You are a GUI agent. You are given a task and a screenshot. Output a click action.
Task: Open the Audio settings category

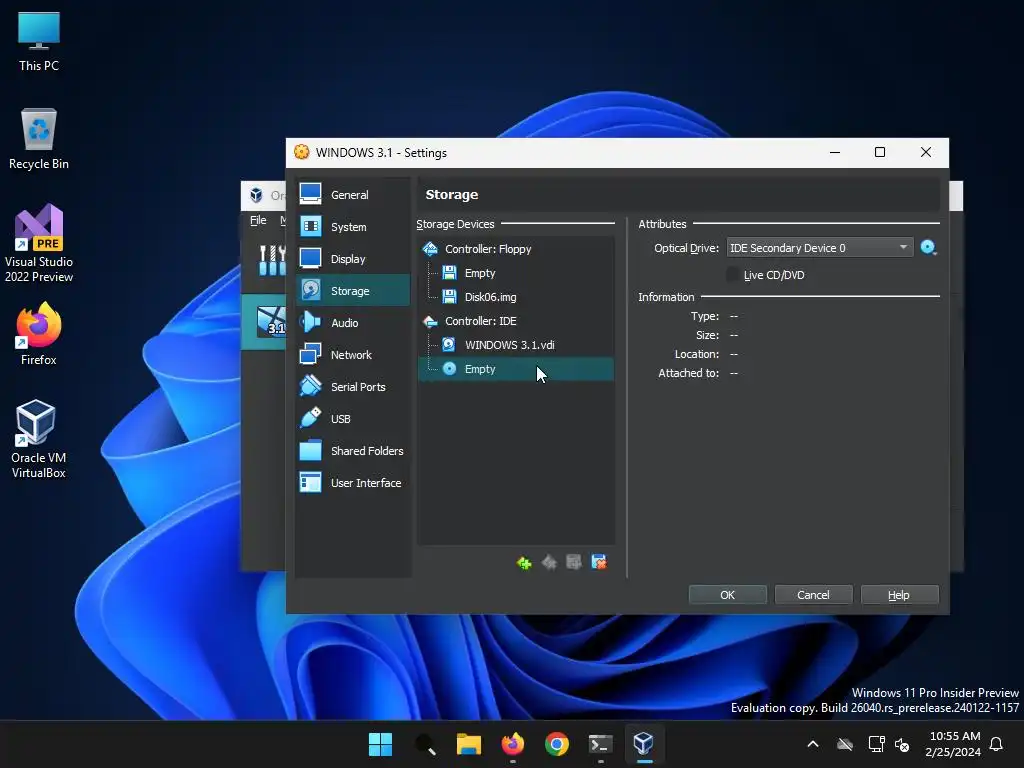pyautogui.click(x=353, y=323)
